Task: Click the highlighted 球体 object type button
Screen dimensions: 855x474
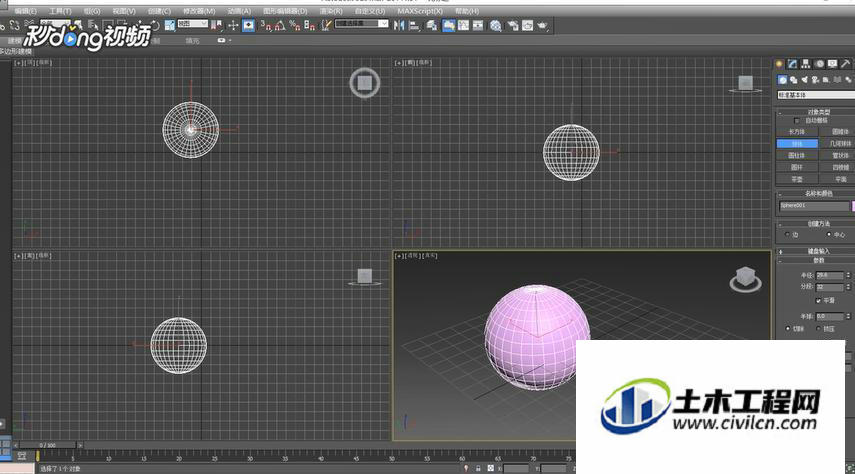Action: click(x=797, y=143)
